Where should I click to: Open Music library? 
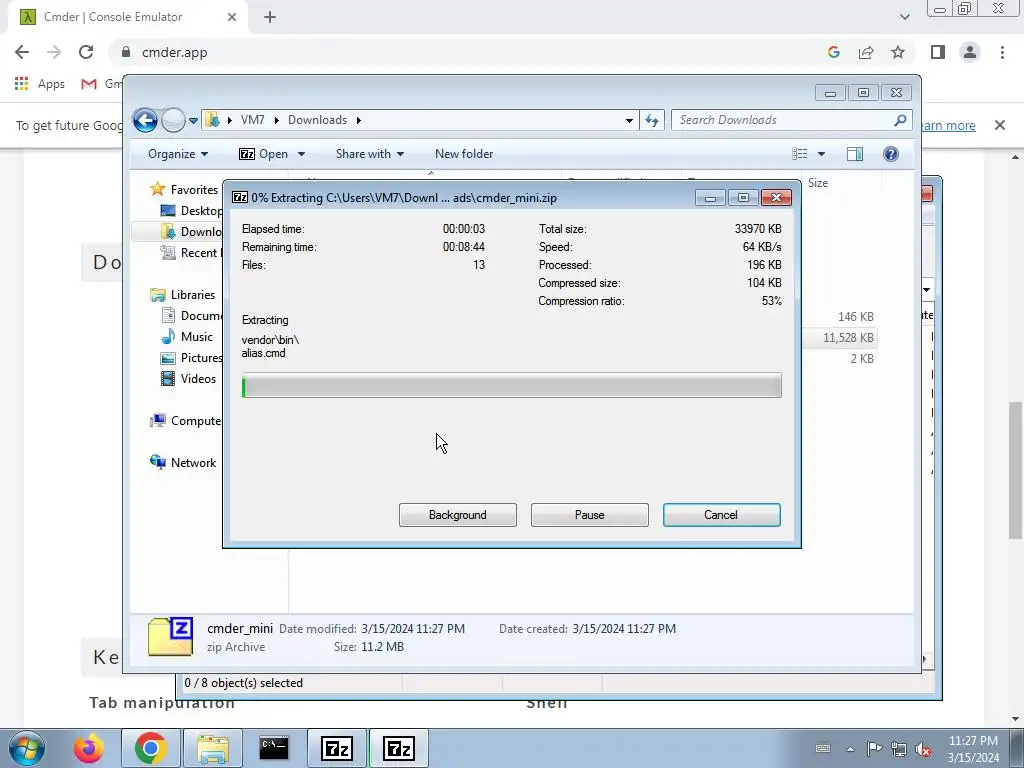coord(187,336)
